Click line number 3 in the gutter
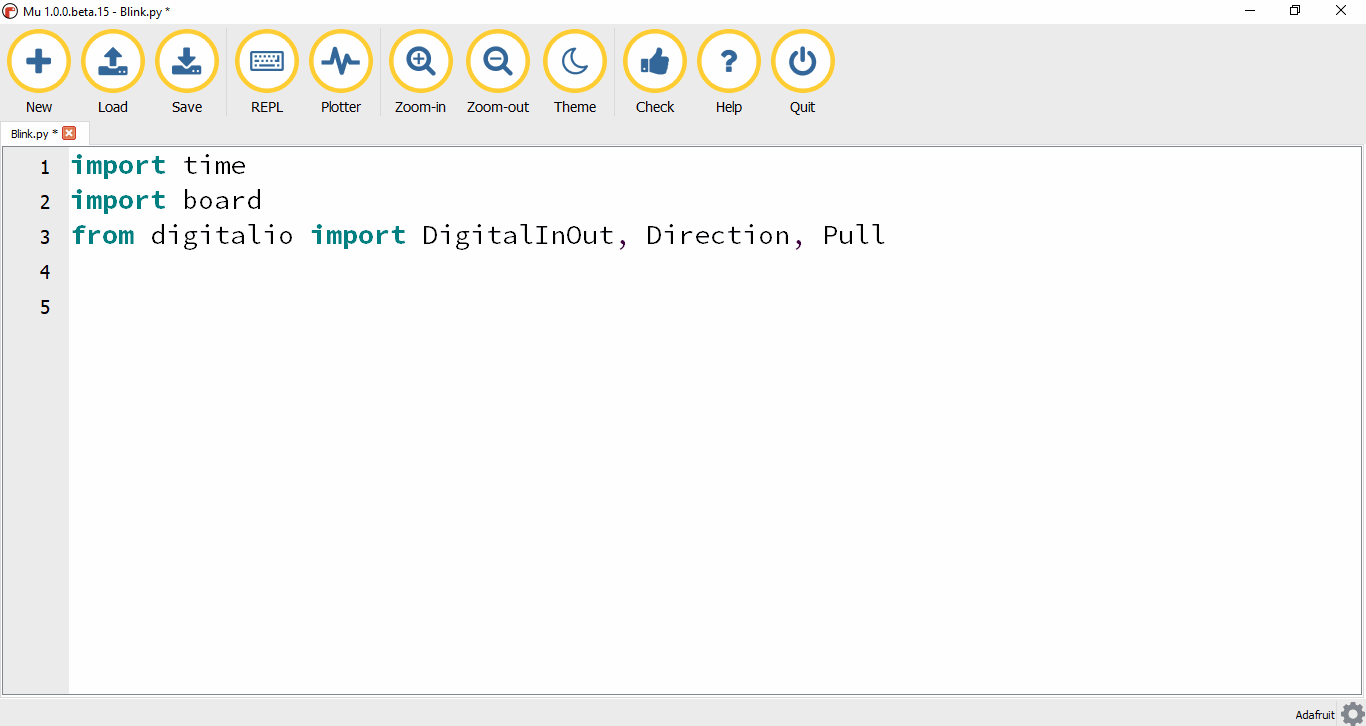Viewport: 1366px width, 726px height. (44, 236)
